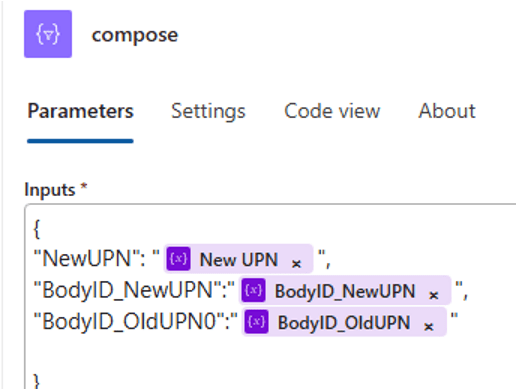Select the New UPN dynamic token
The width and height of the screenshot is (516, 389).
click(x=238, y=259)
